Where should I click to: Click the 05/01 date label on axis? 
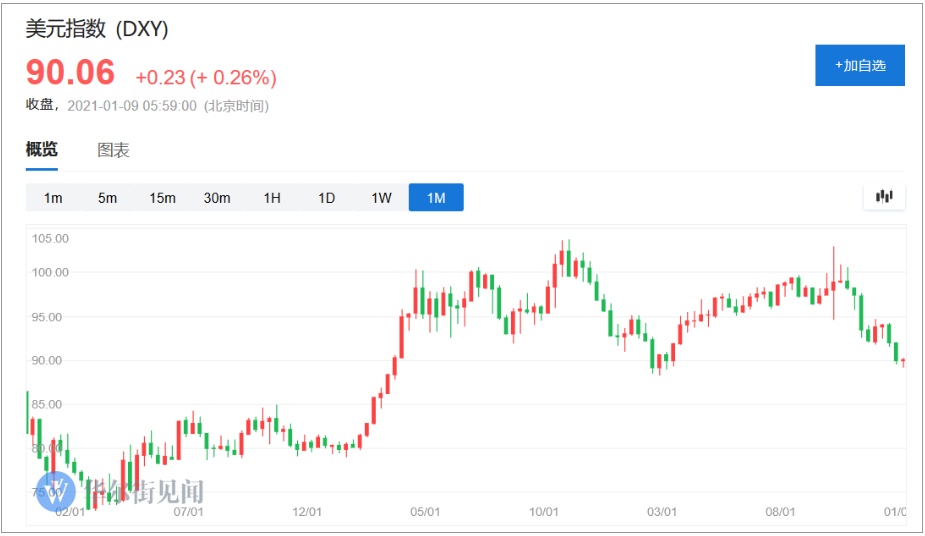coord(425,512)
